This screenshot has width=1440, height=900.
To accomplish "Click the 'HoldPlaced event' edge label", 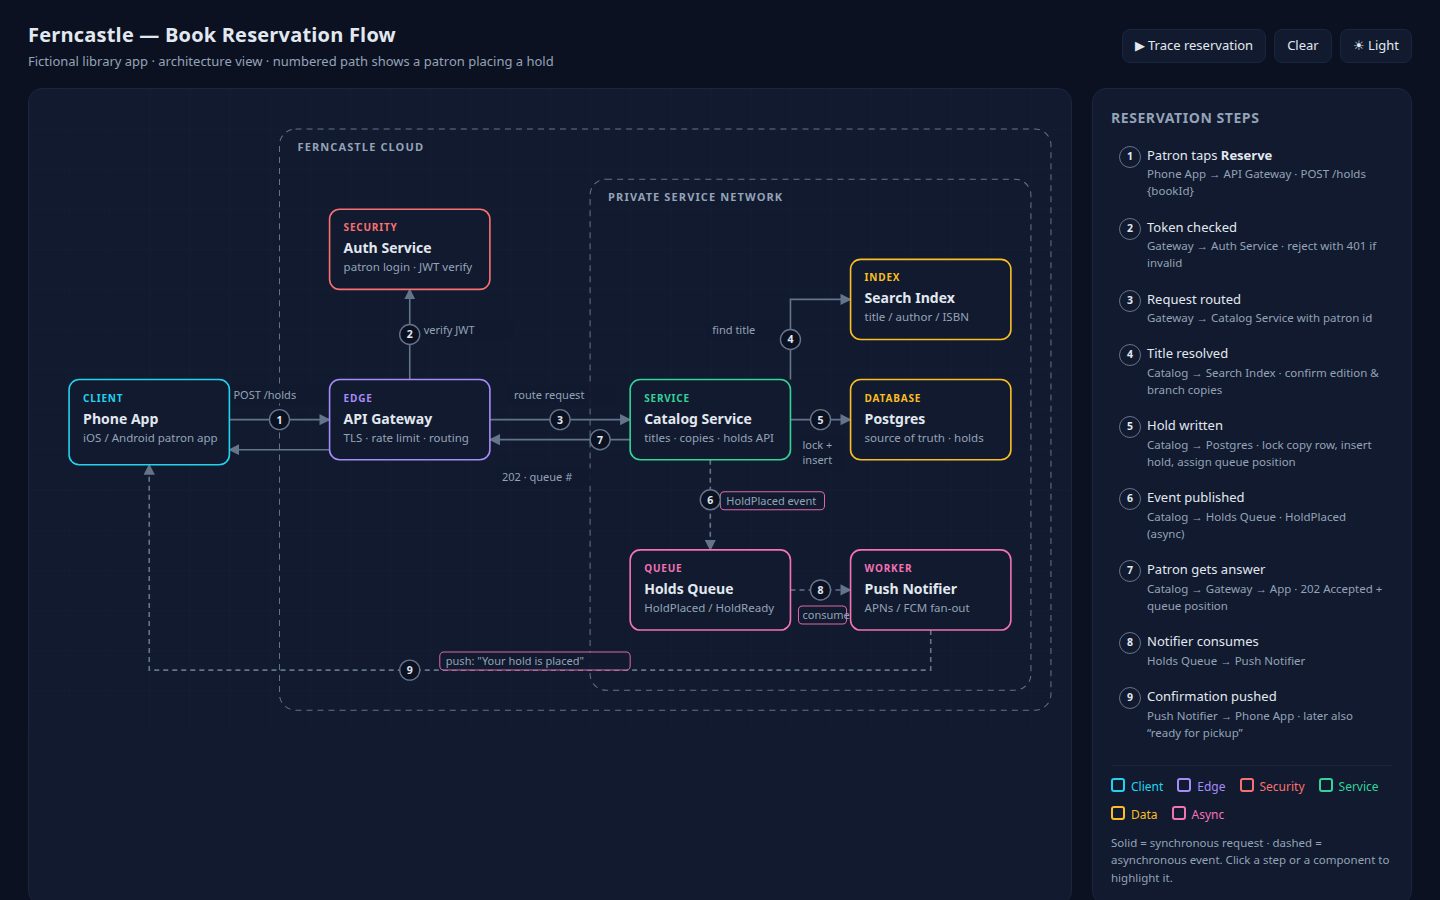I will coord(772,501).
